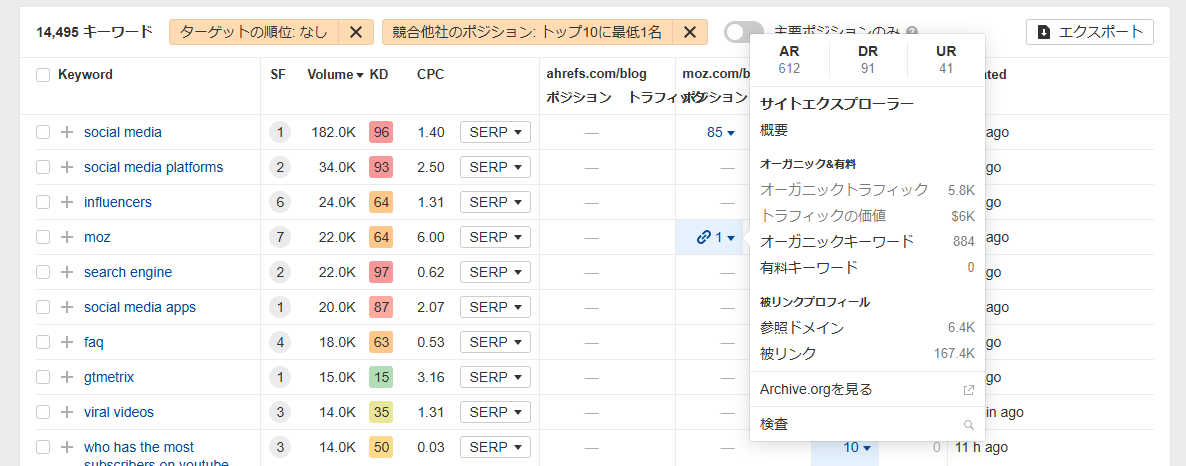The image size is (1186, 466).
Task: Click the エクスポート button
Action: point(1090,32)
